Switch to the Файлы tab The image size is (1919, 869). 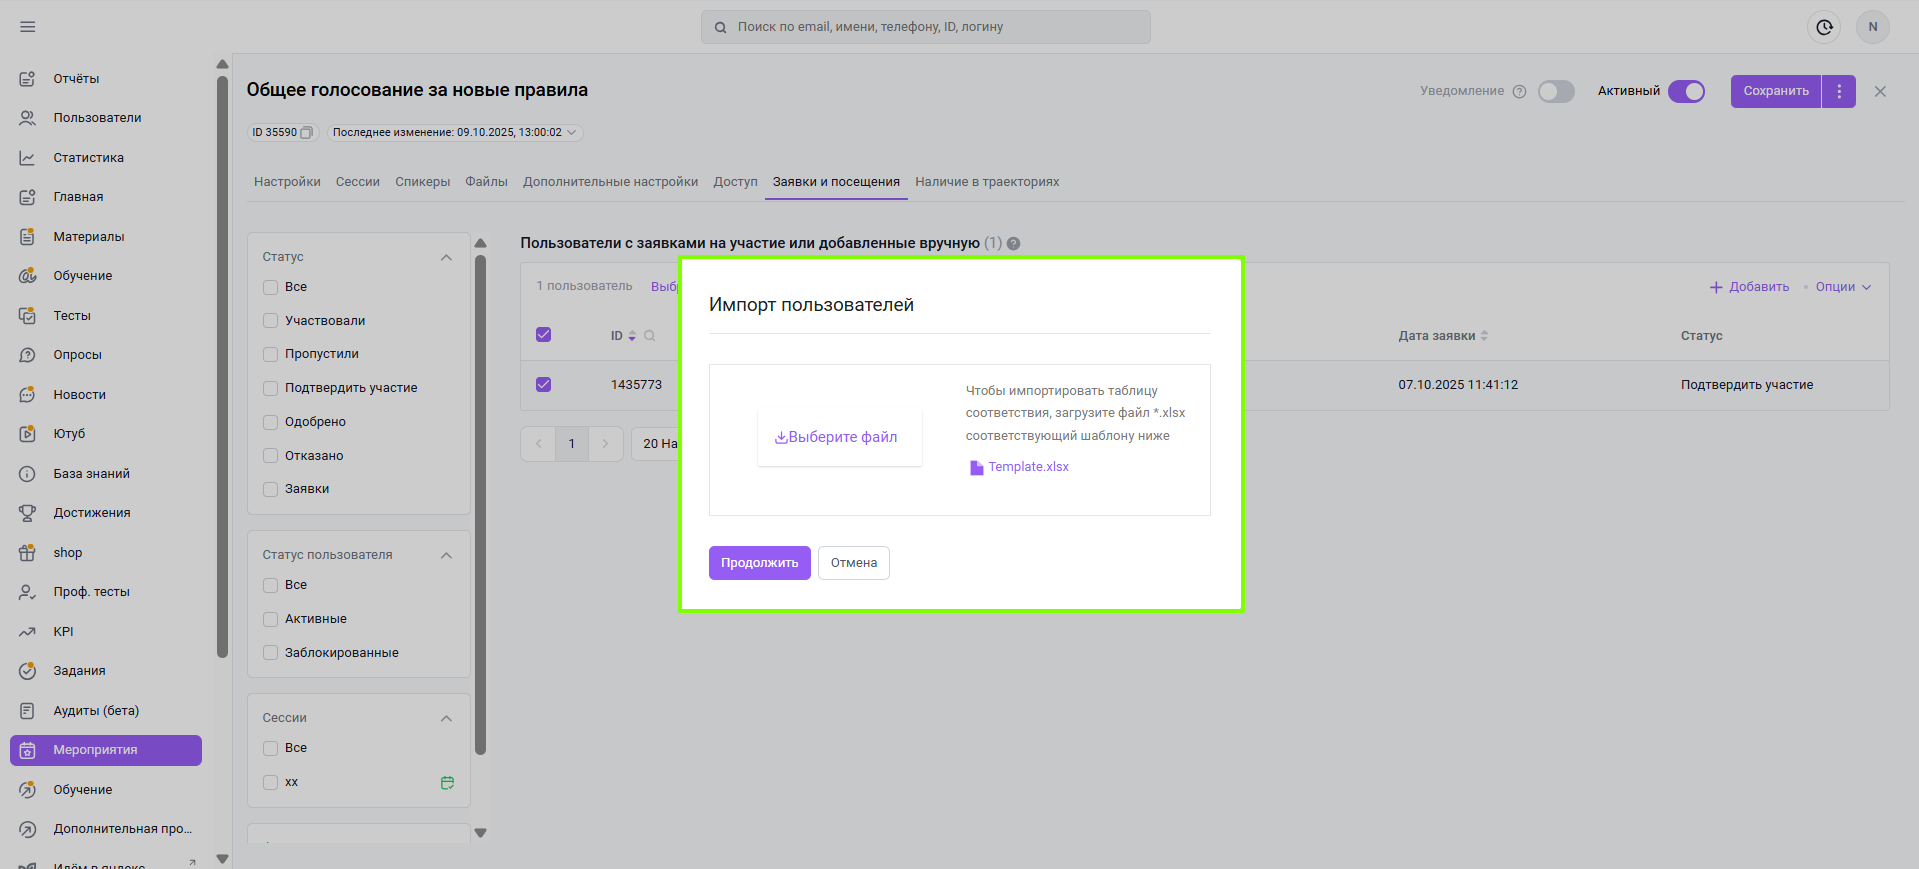[486, 182]
